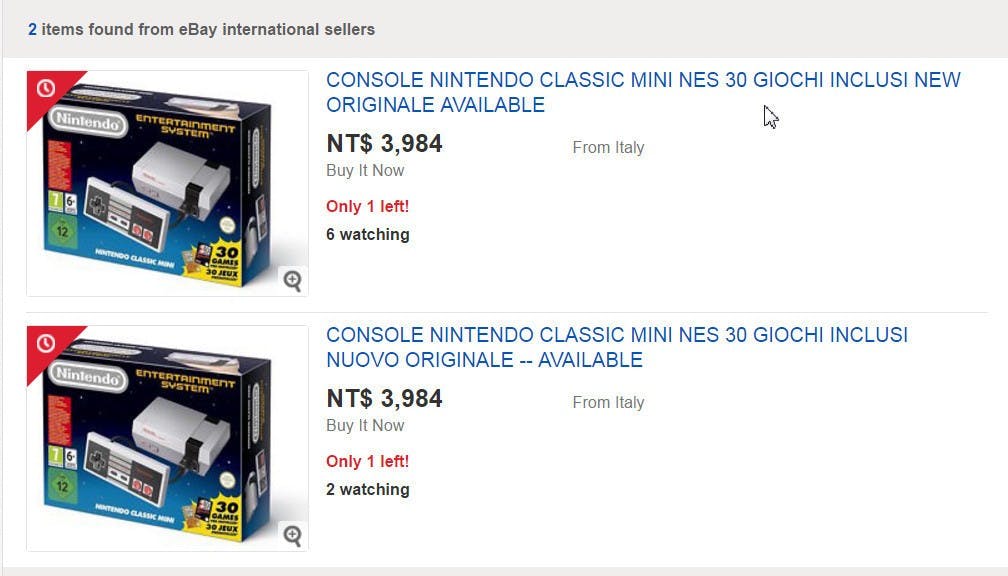Click the blue item count number in header
The height and width of the screenshot is (576, 1008).
point(32,30)
